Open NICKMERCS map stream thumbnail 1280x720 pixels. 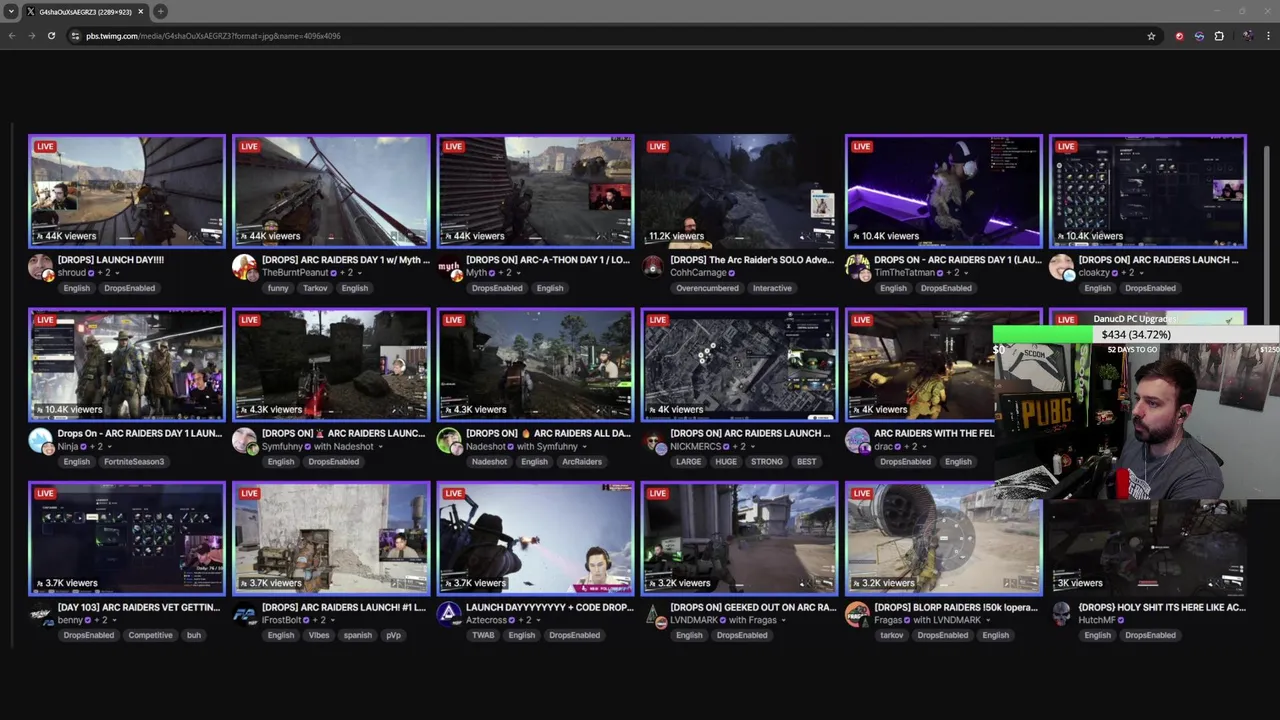(739, 364)
